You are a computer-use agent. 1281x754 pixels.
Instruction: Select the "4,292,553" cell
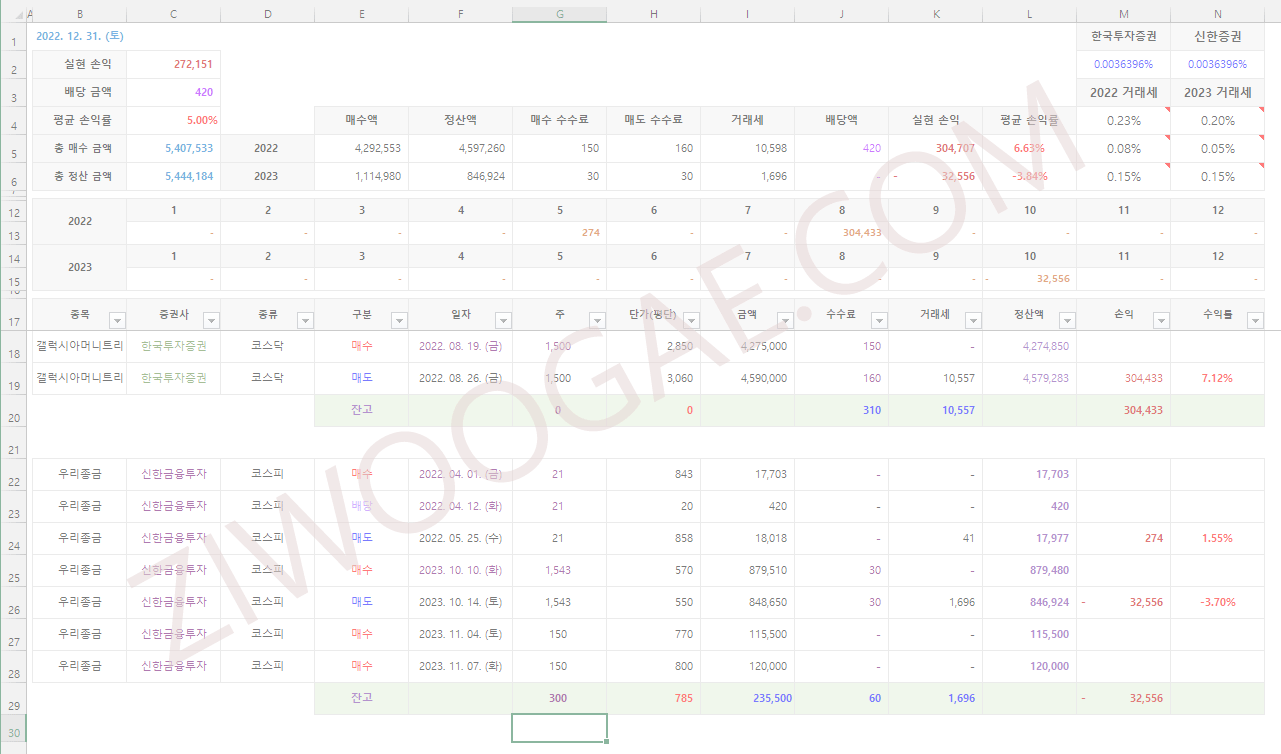361,148
